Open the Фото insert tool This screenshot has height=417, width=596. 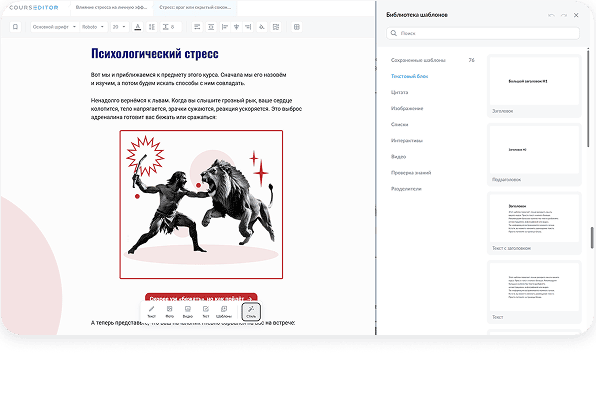(x=170, y=311)
